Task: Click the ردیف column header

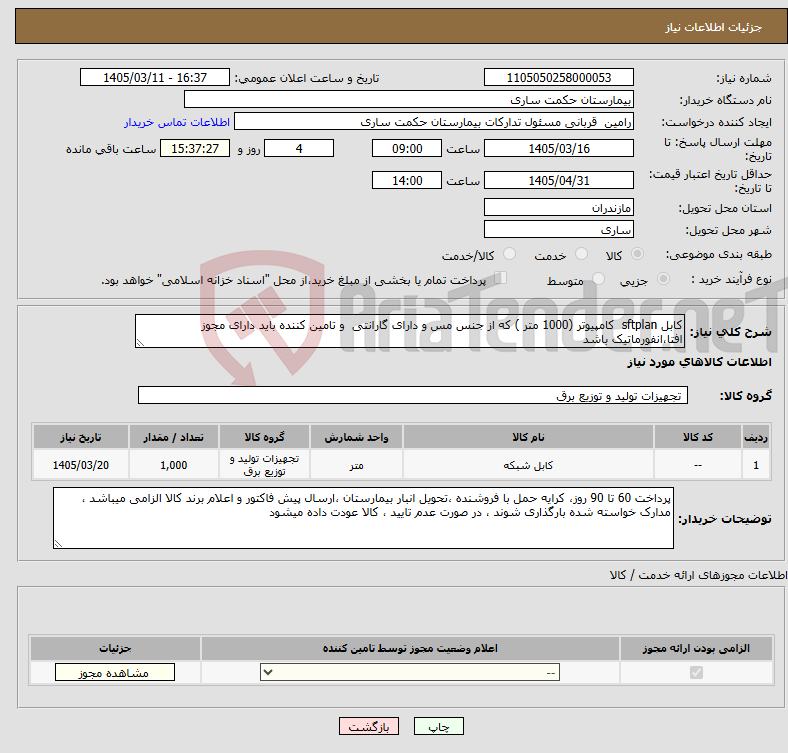Action: tap(756, 437)
